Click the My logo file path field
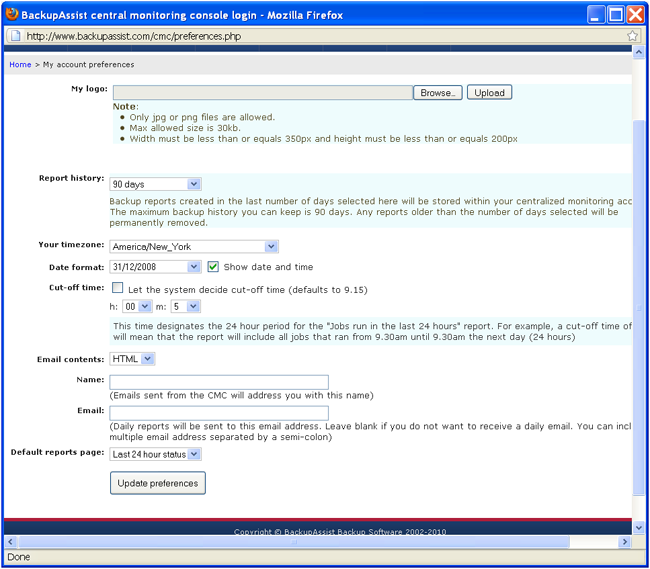The height and width of the screenshot is (569, 650). click(x=263, y=92)
